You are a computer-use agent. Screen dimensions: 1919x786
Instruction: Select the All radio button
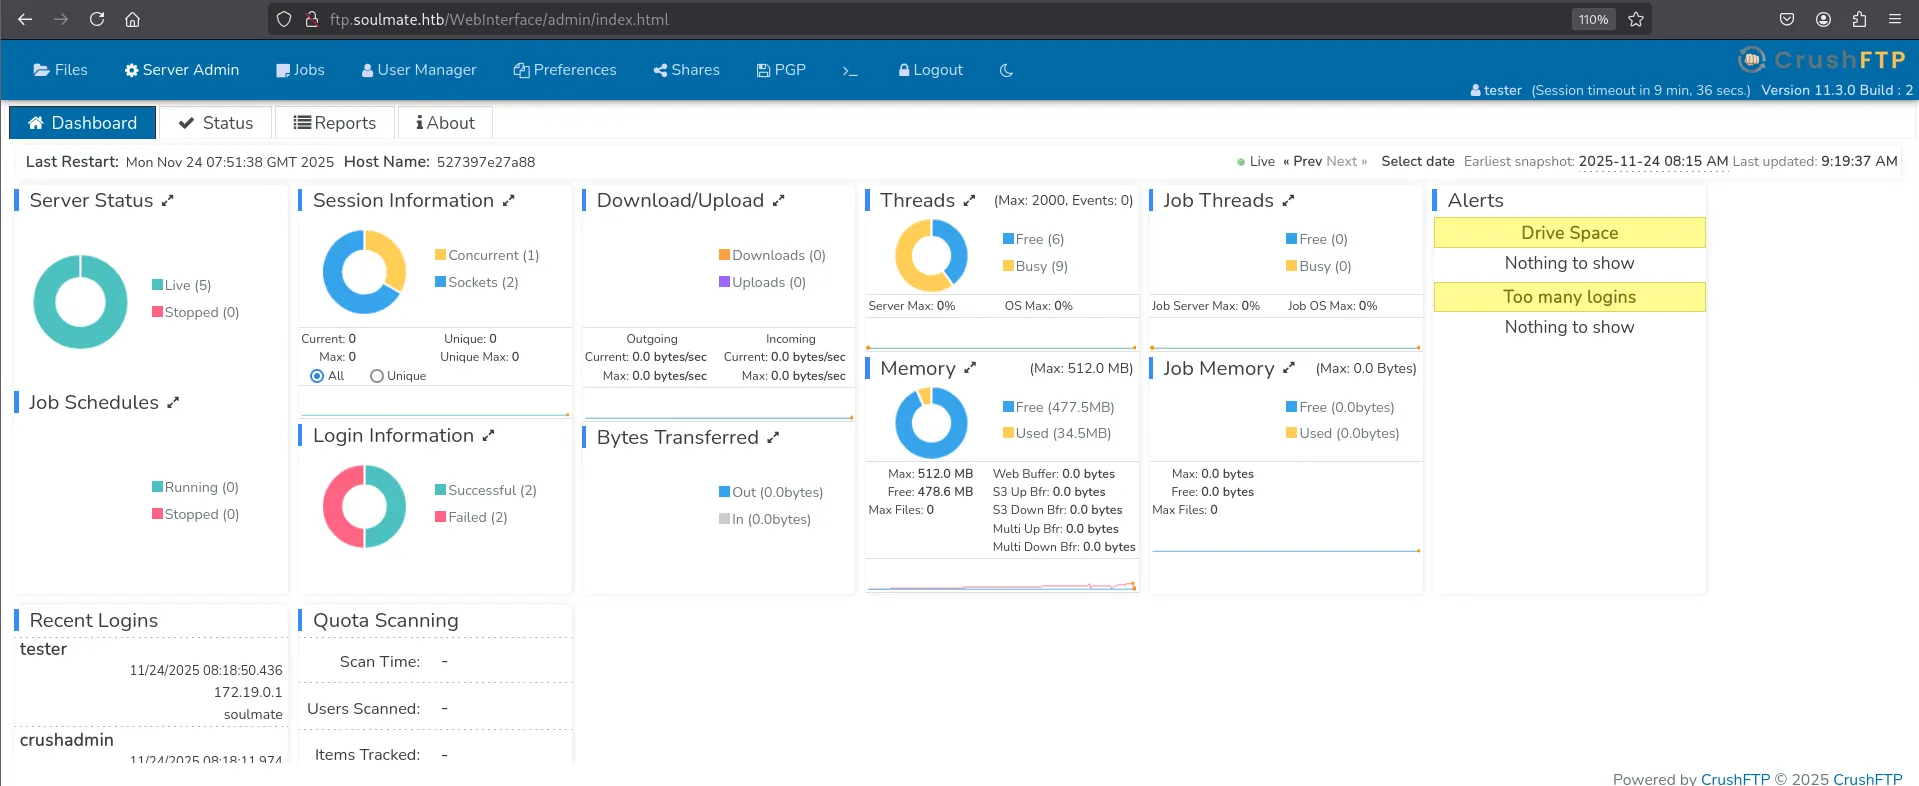coord(317,376)
